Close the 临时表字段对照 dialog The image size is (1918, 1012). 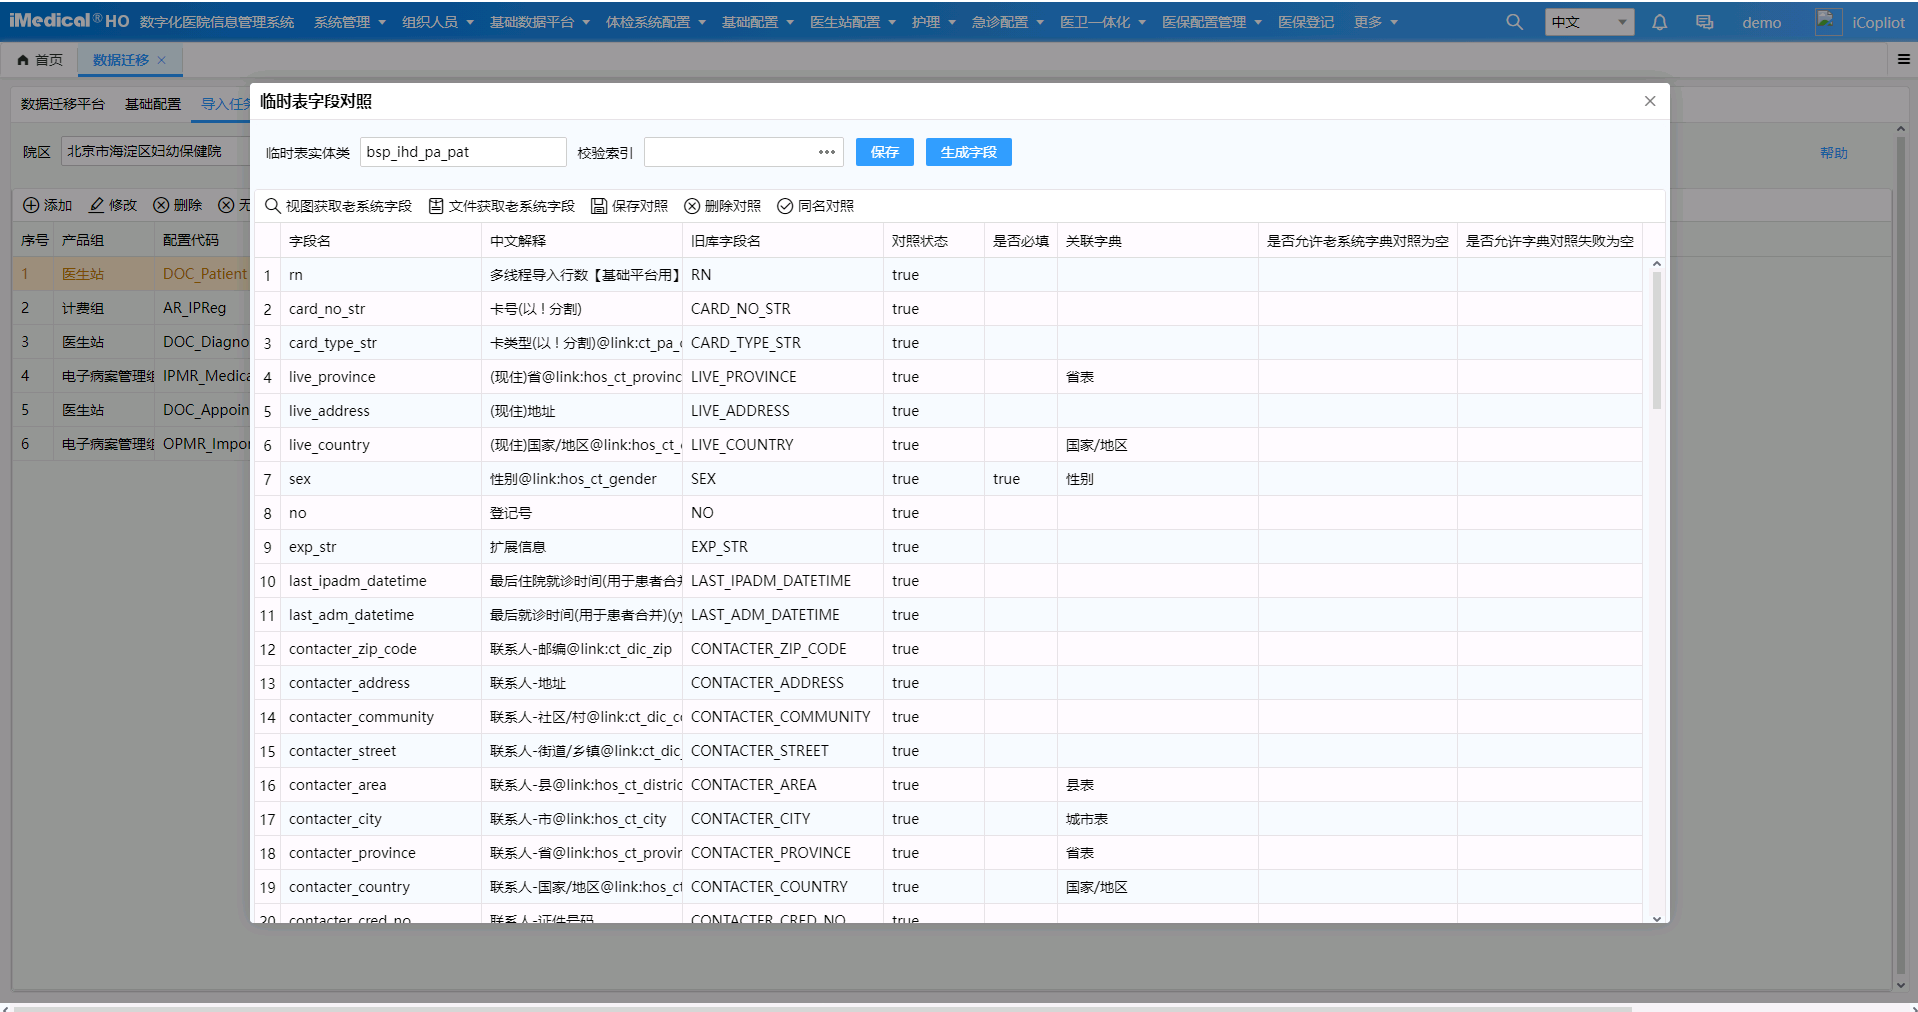tap(1650, 101)
